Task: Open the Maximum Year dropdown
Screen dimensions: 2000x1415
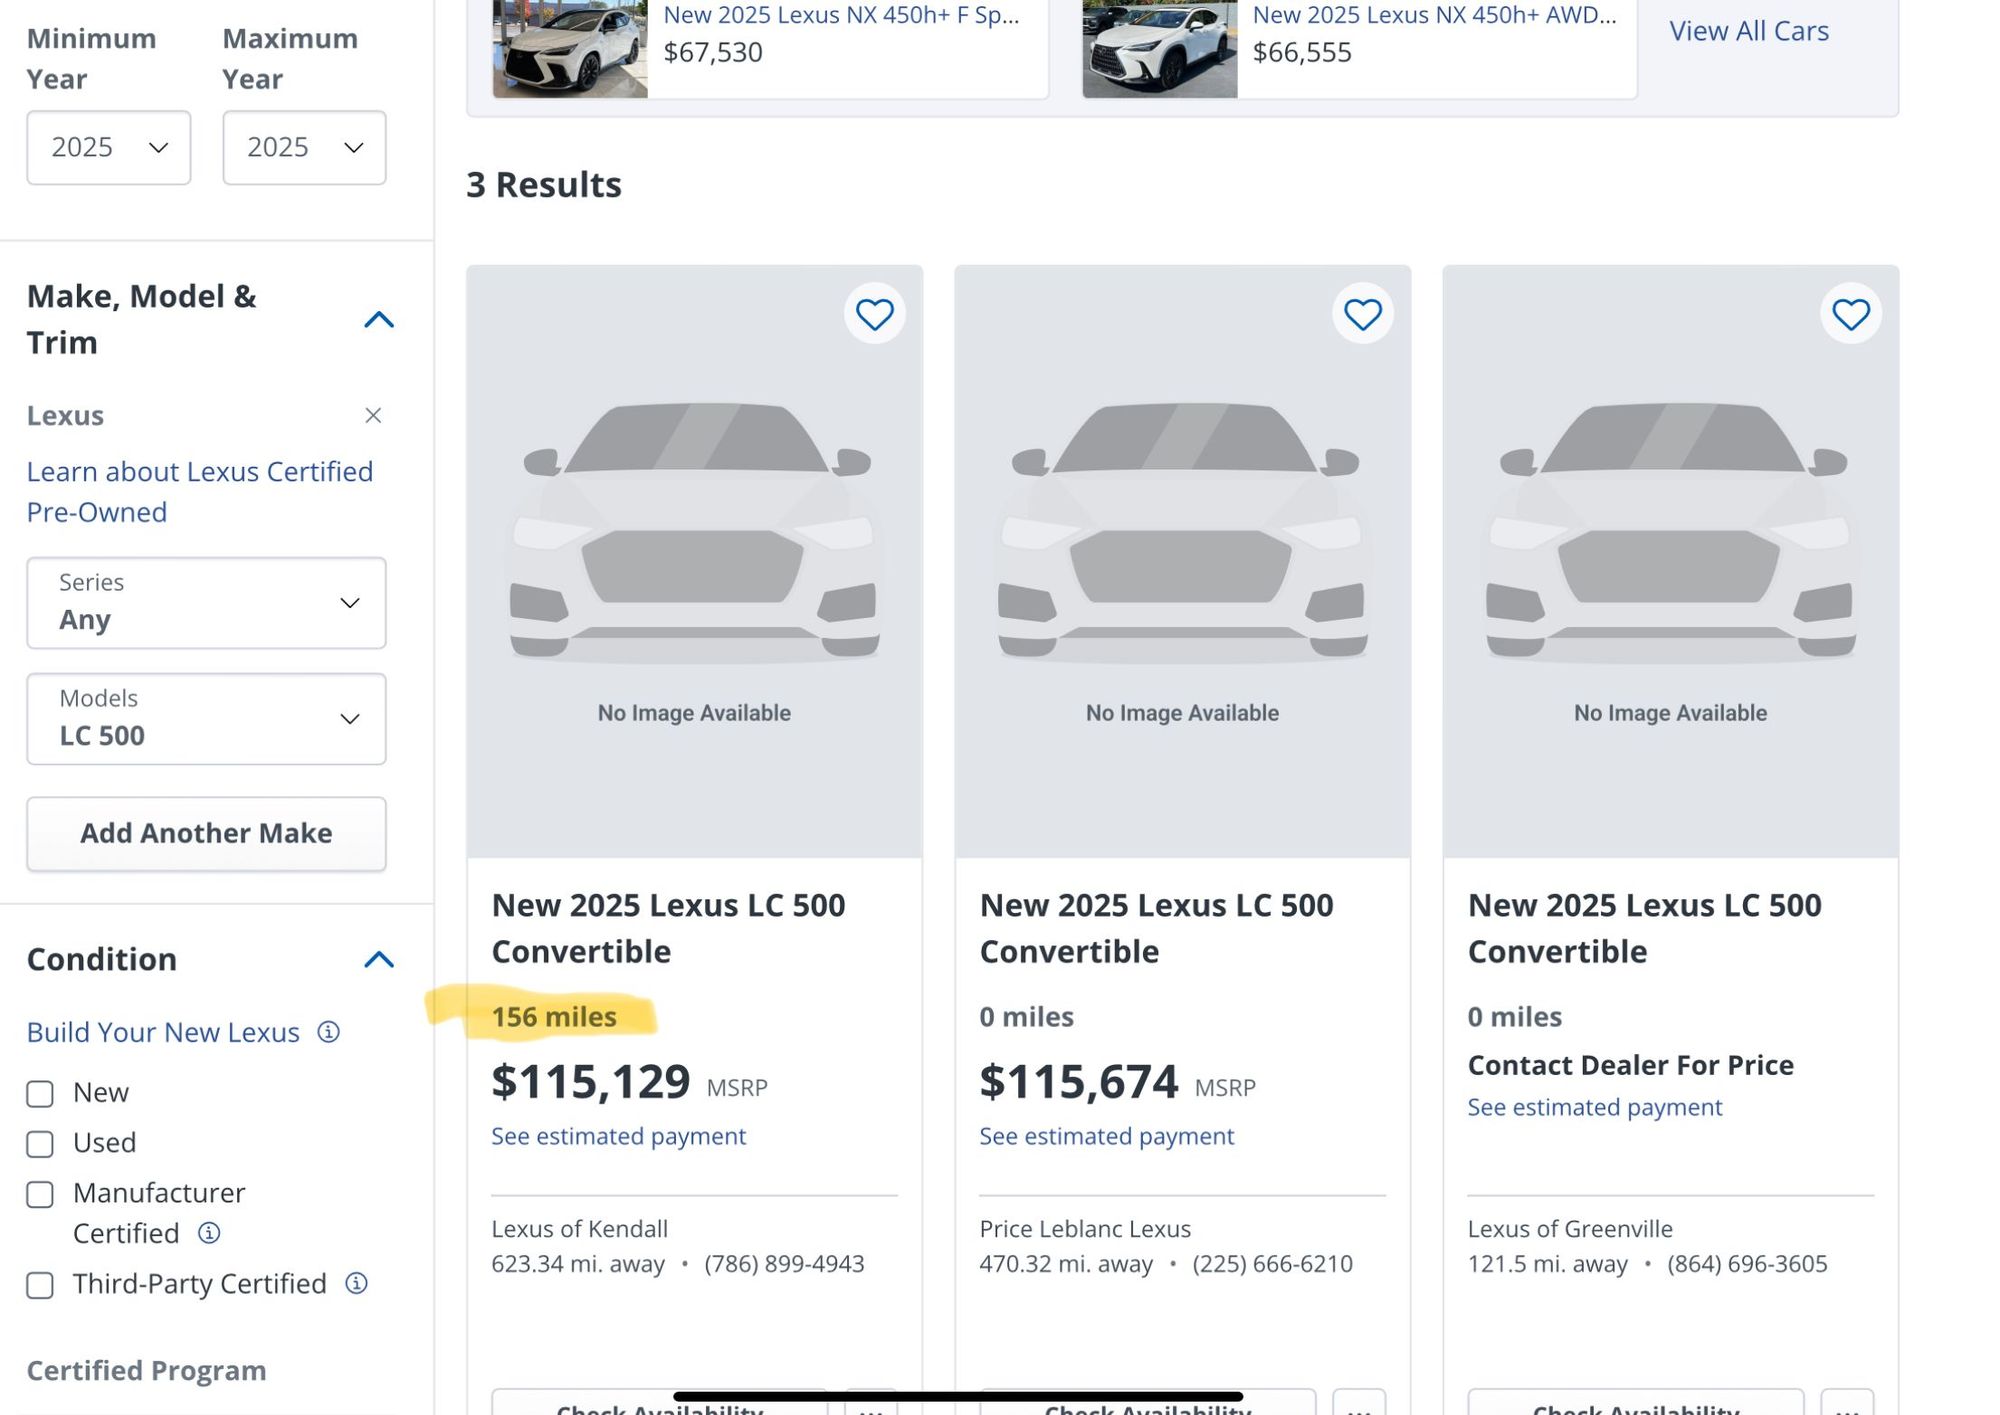Action: (x=304, y=148)
